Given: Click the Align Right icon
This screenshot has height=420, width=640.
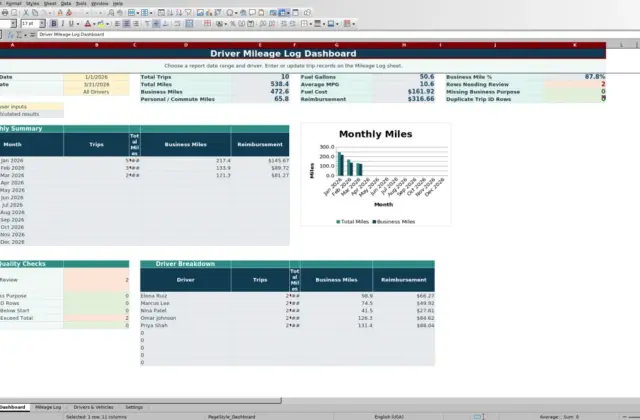Looking at the screenshot, I should tap(136, 24).
